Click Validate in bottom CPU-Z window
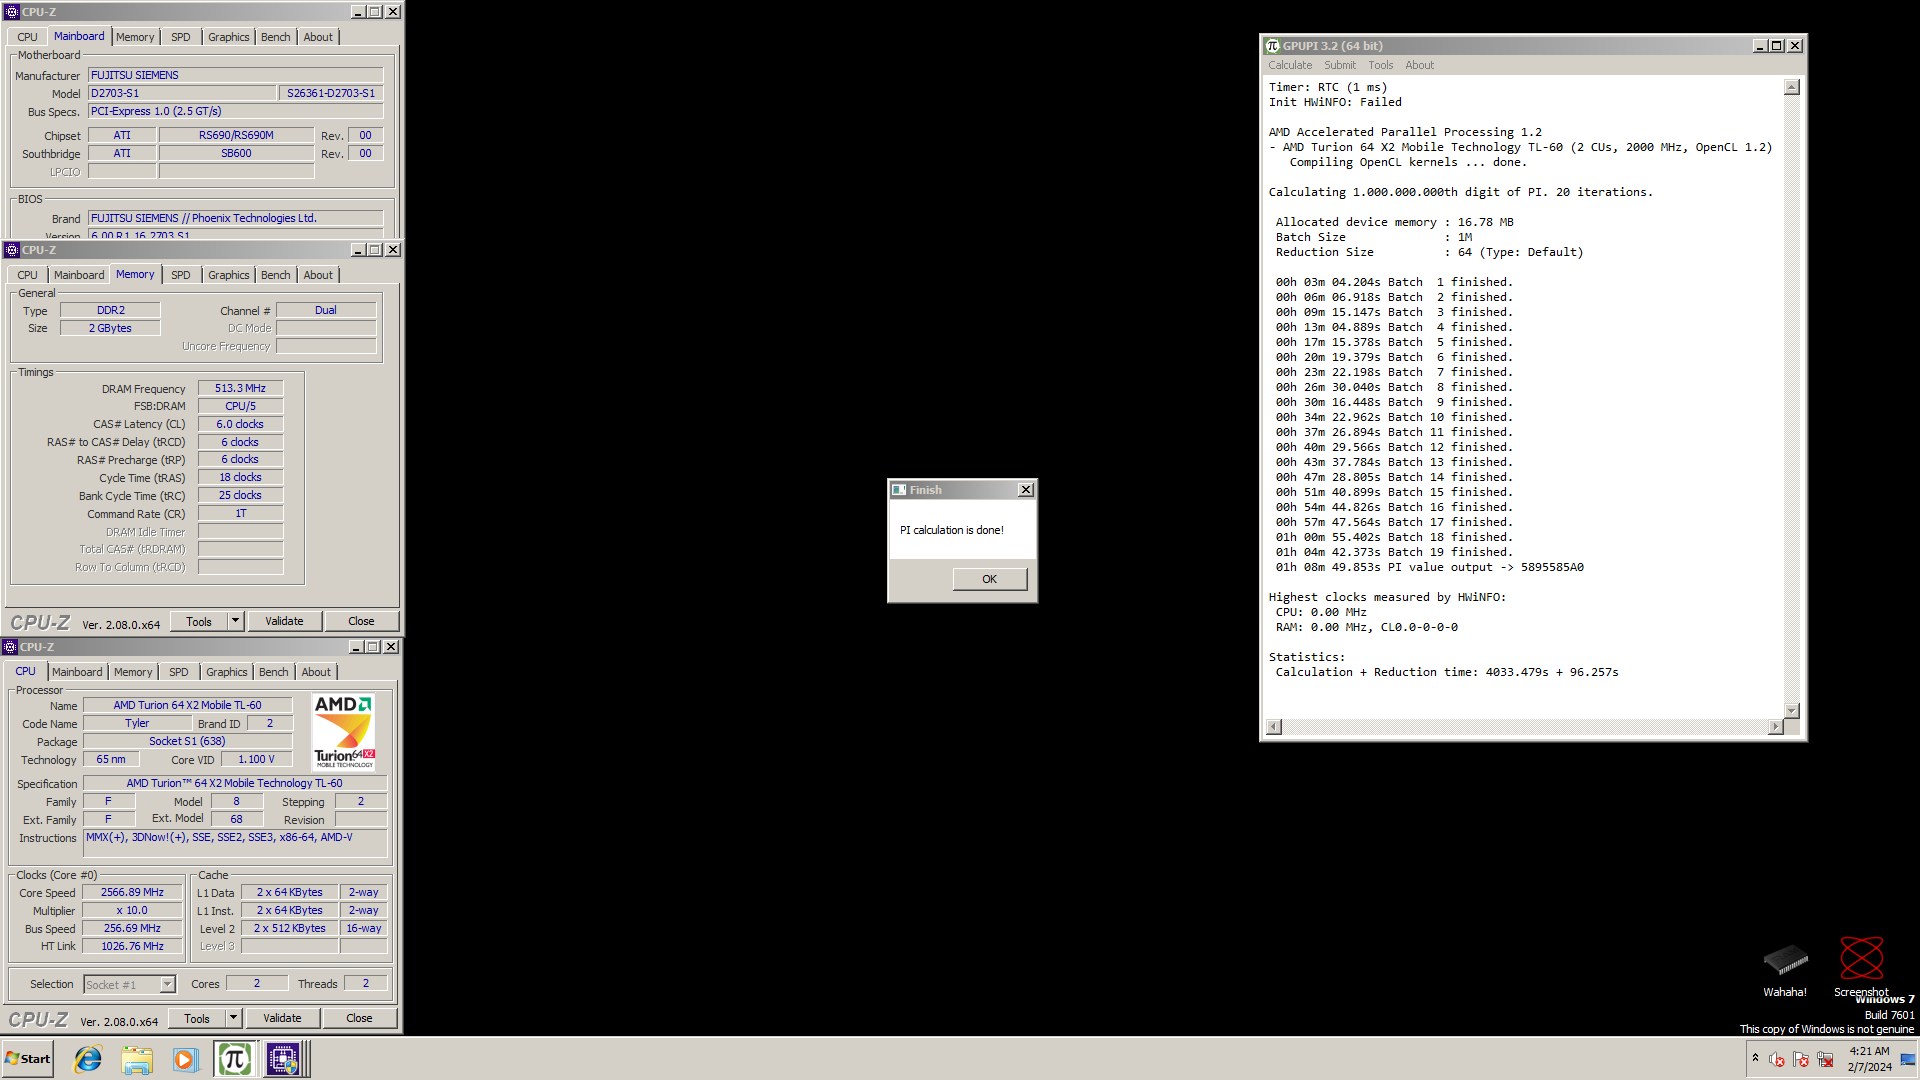This screenshot has width=1920, height=1080. [282, 1018]
